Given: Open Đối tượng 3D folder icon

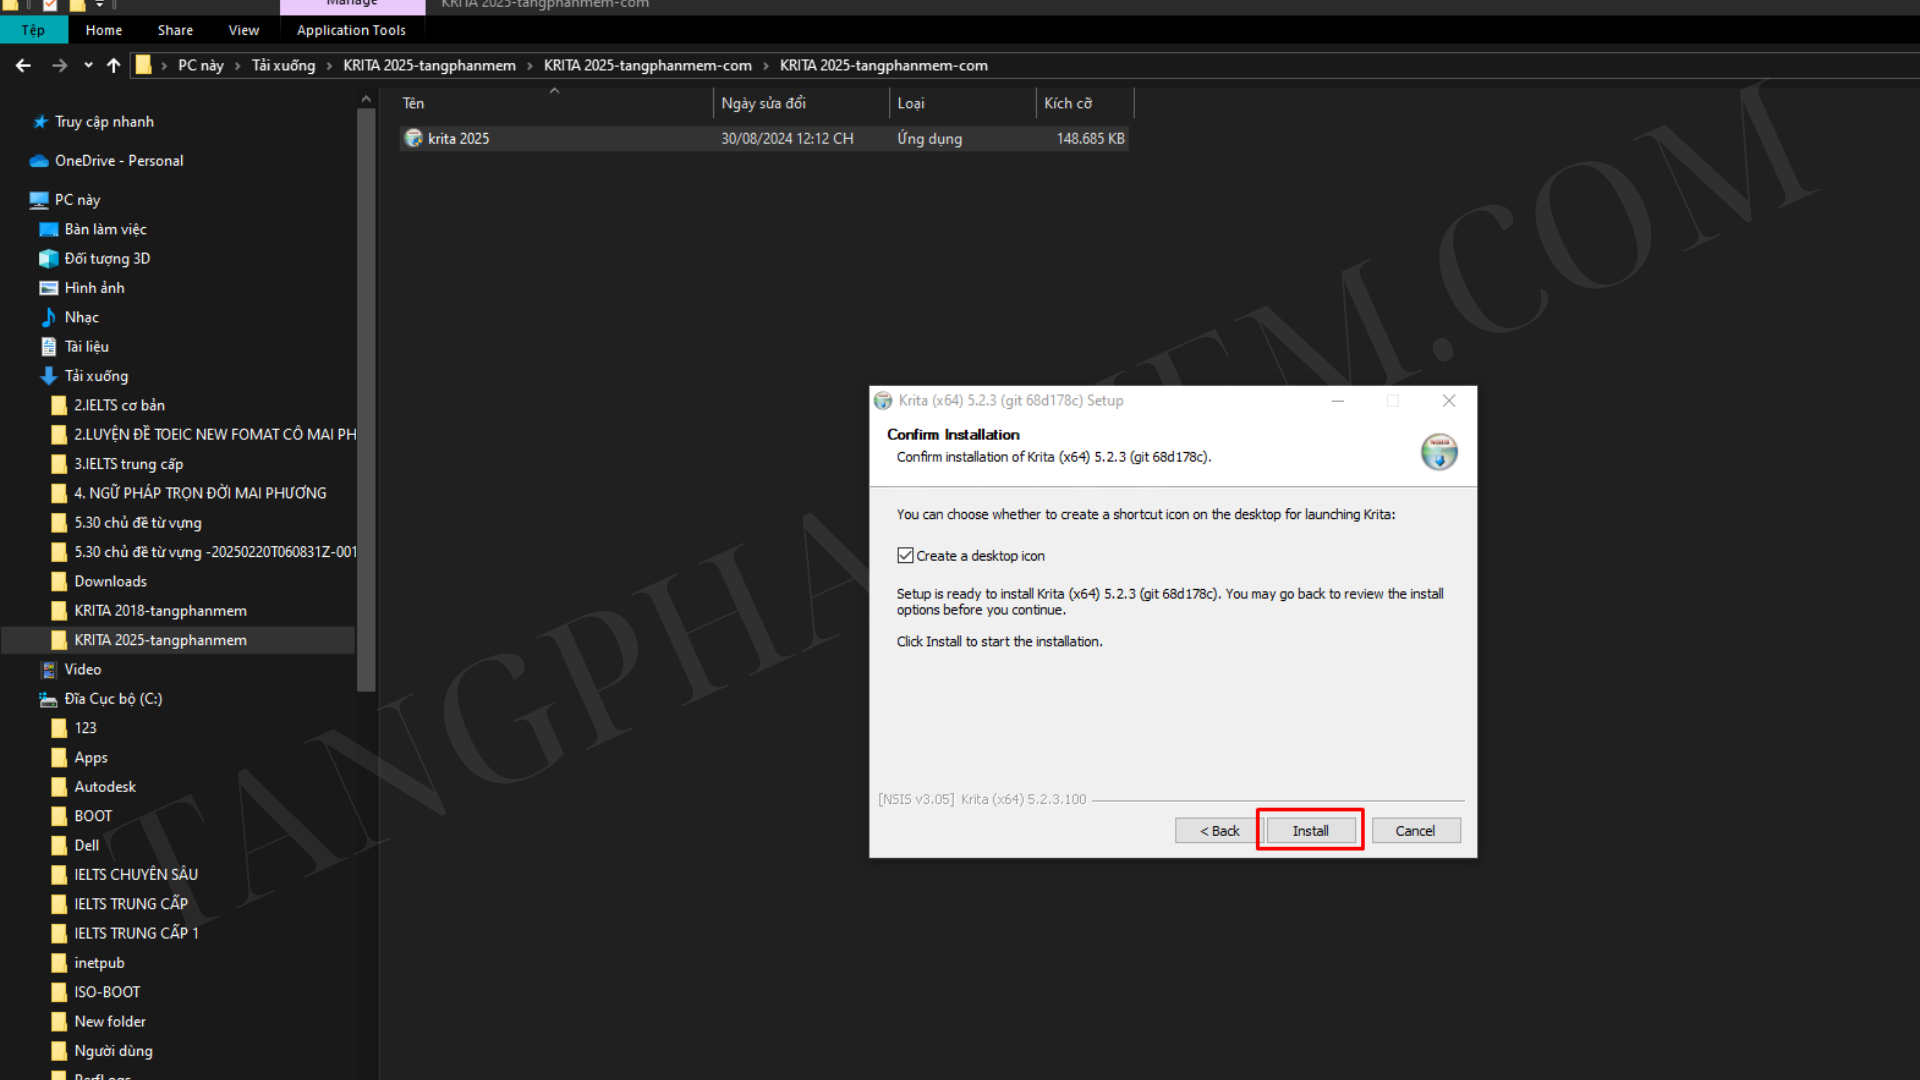Looking at the screenshot, I should [x=48, y=259].
